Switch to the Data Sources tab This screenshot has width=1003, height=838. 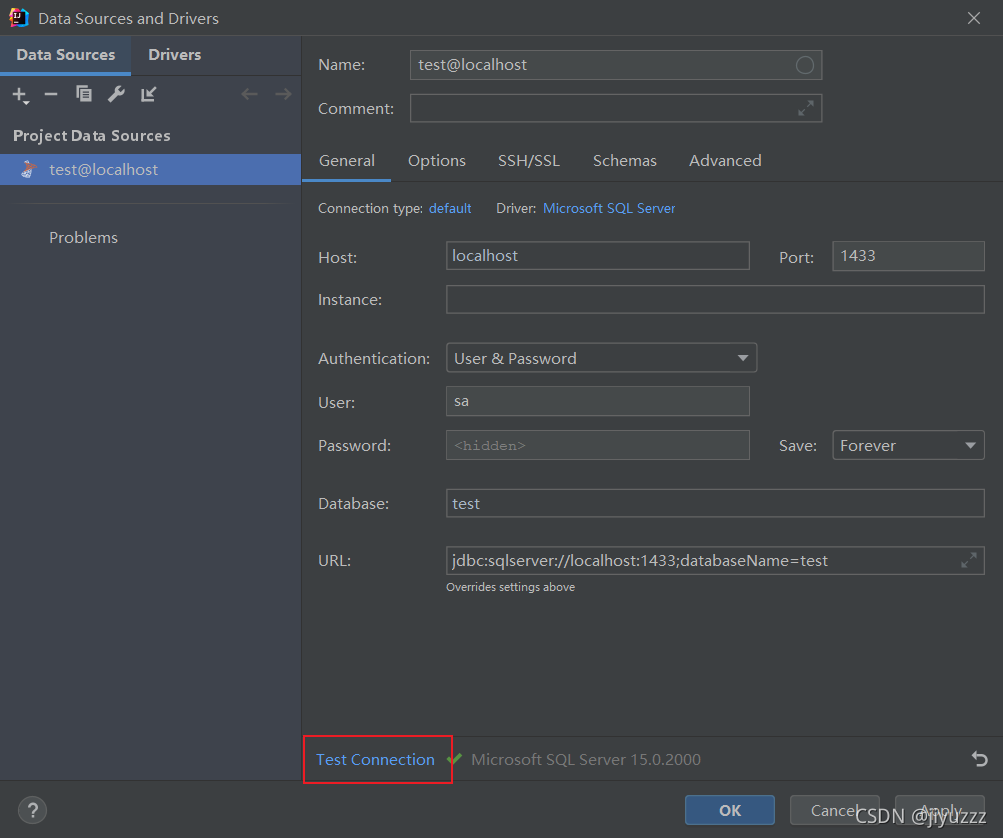[65, 55]
